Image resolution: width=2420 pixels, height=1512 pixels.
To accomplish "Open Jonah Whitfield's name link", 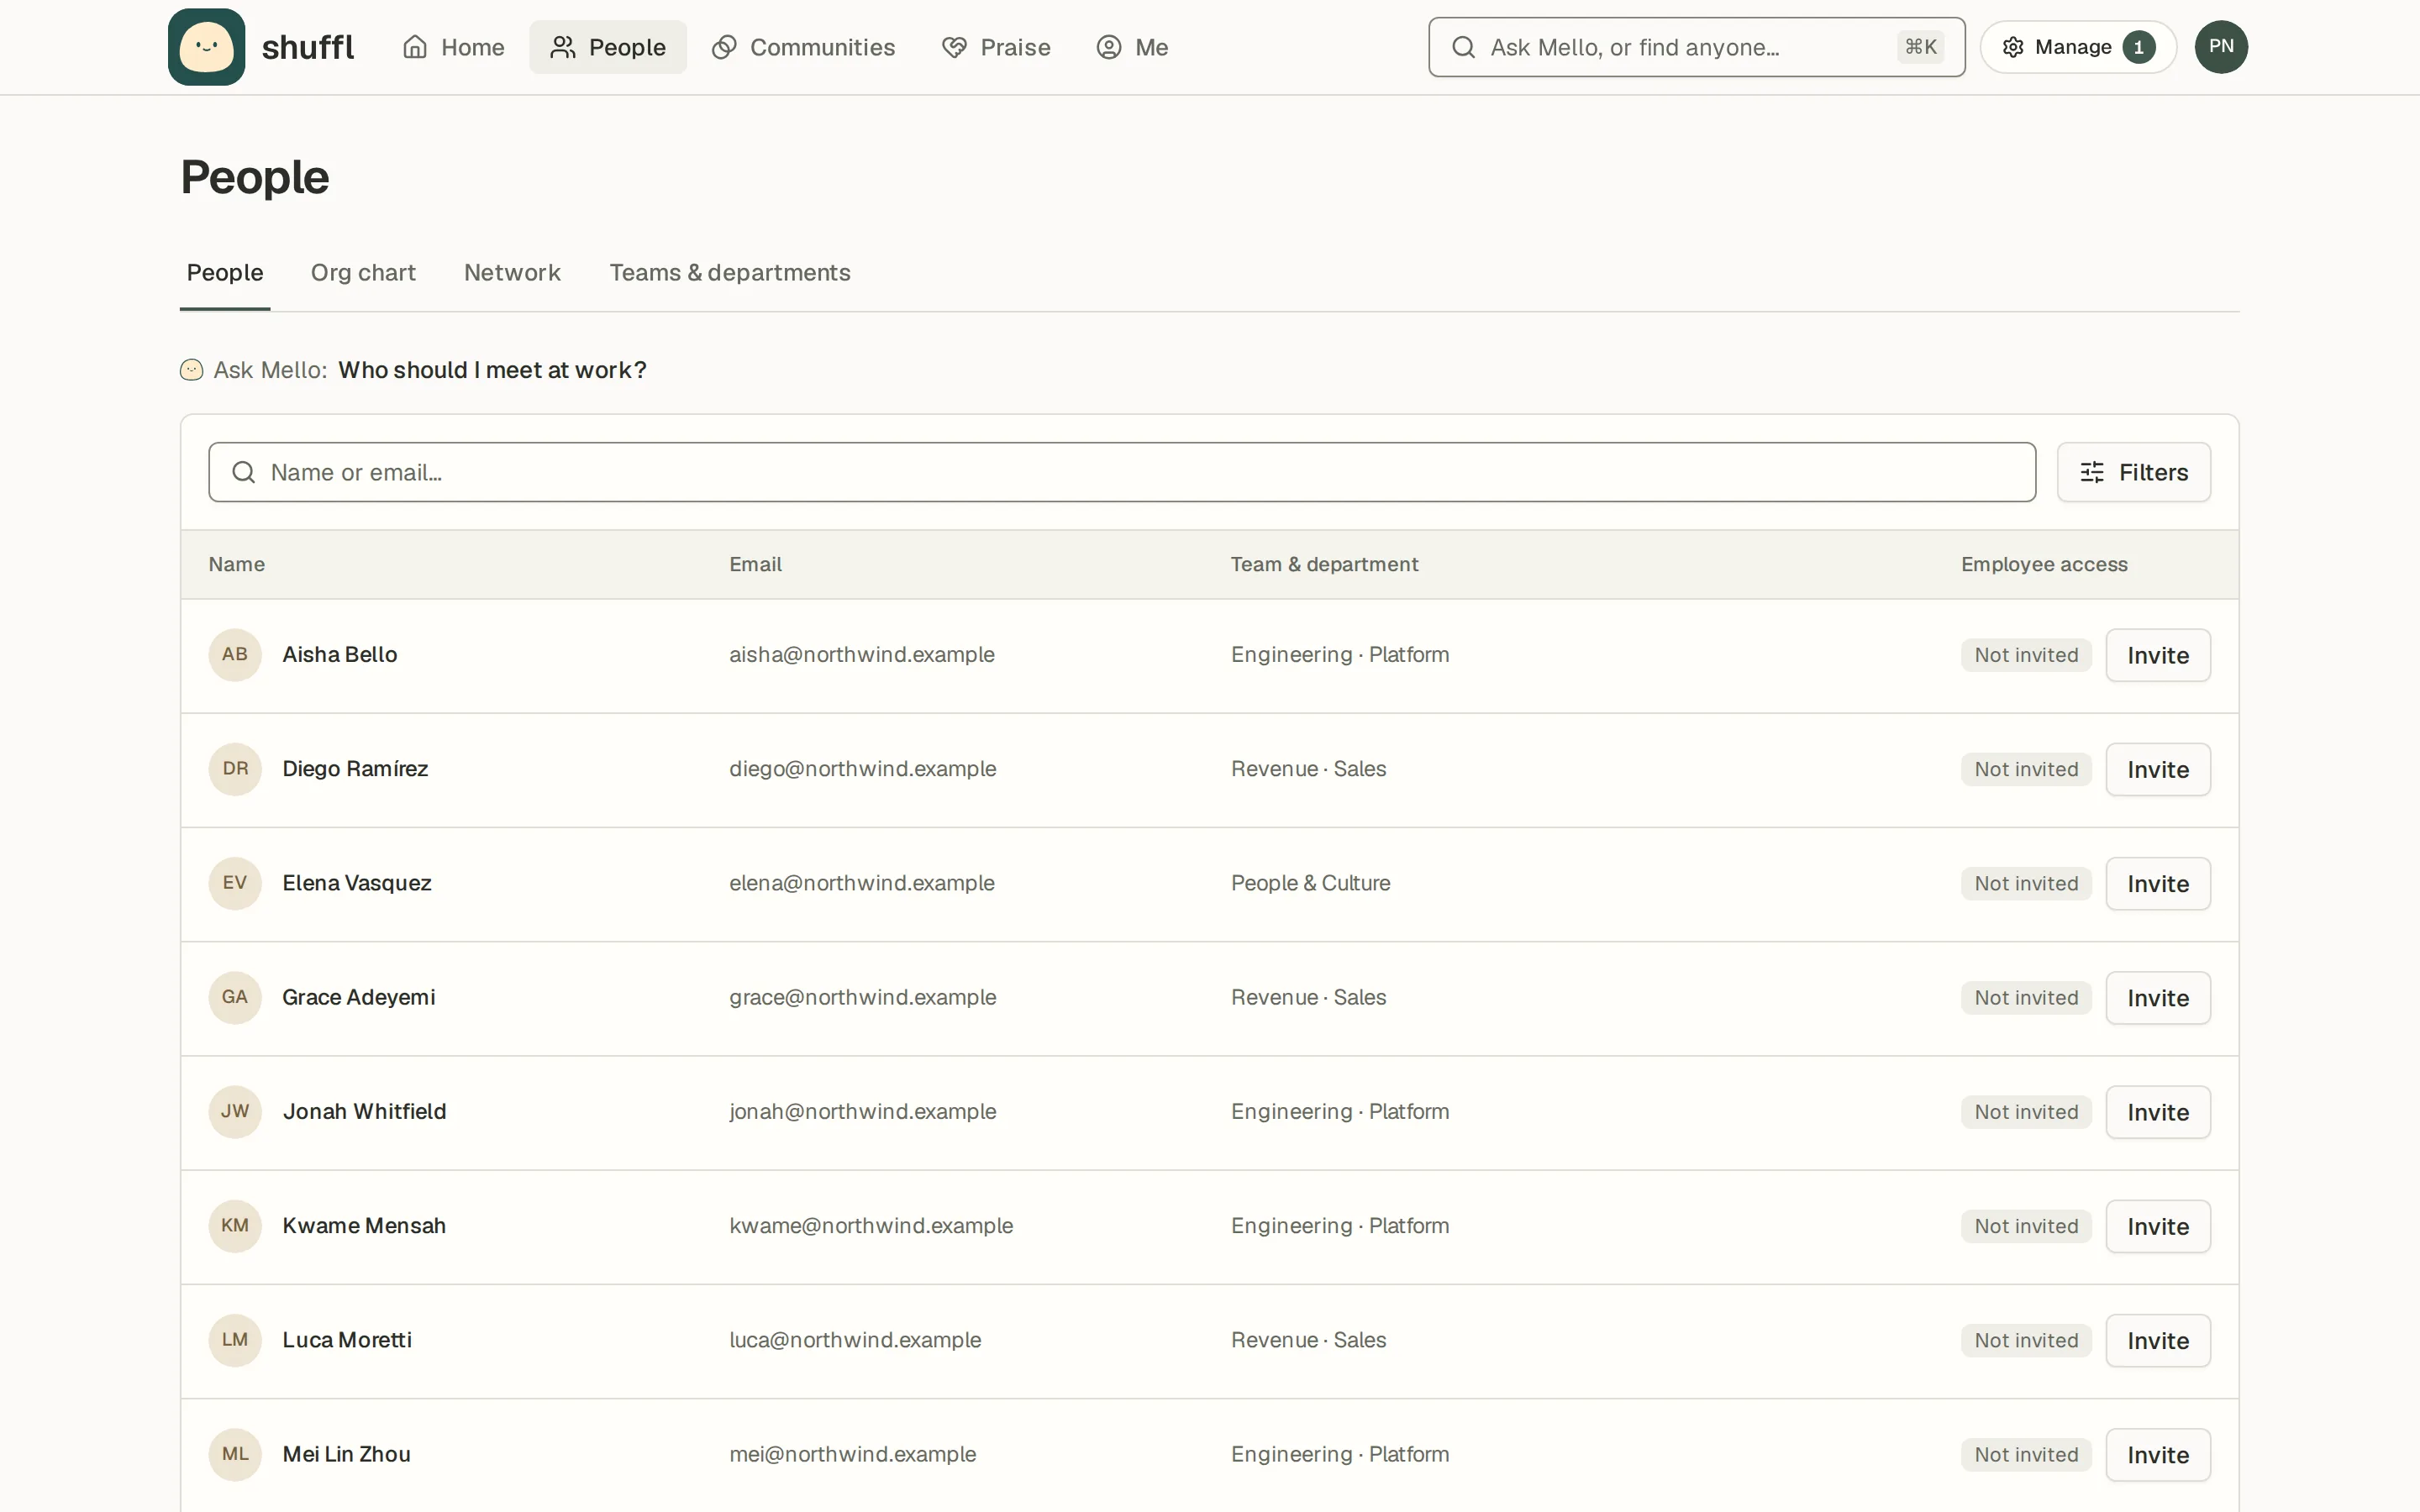I will [x=364, y=1112].
